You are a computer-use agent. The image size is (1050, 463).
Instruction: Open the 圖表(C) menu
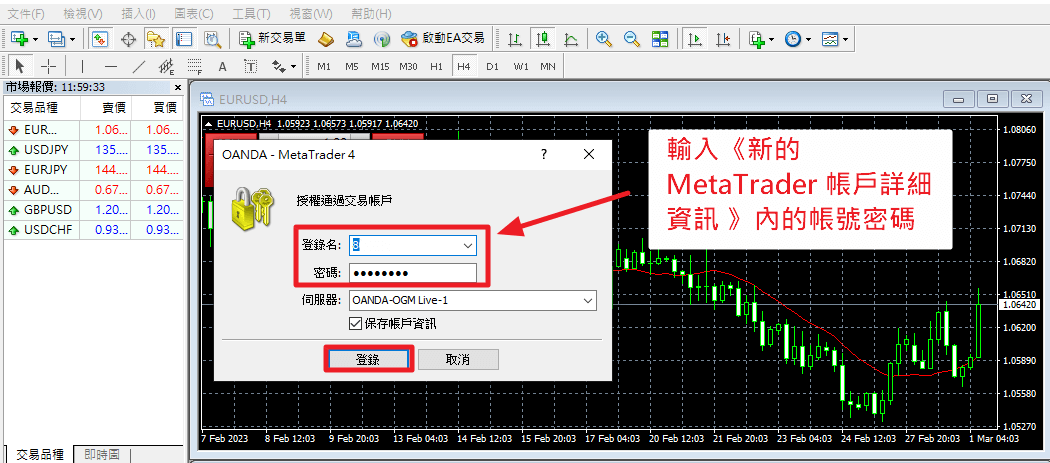click(x=194, y=13)
